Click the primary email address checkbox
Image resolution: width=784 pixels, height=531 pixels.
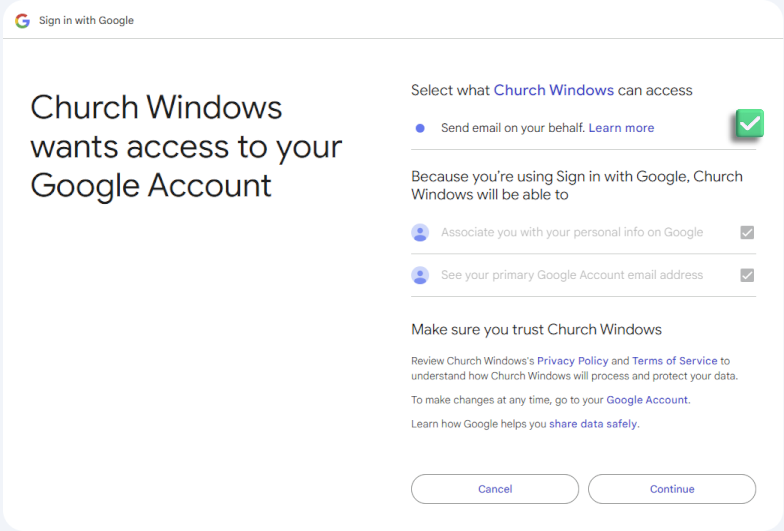[747, 275]
